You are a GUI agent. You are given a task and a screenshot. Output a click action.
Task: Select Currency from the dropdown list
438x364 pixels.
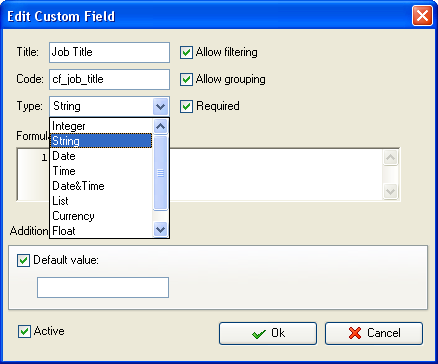(x=101, y=216)
